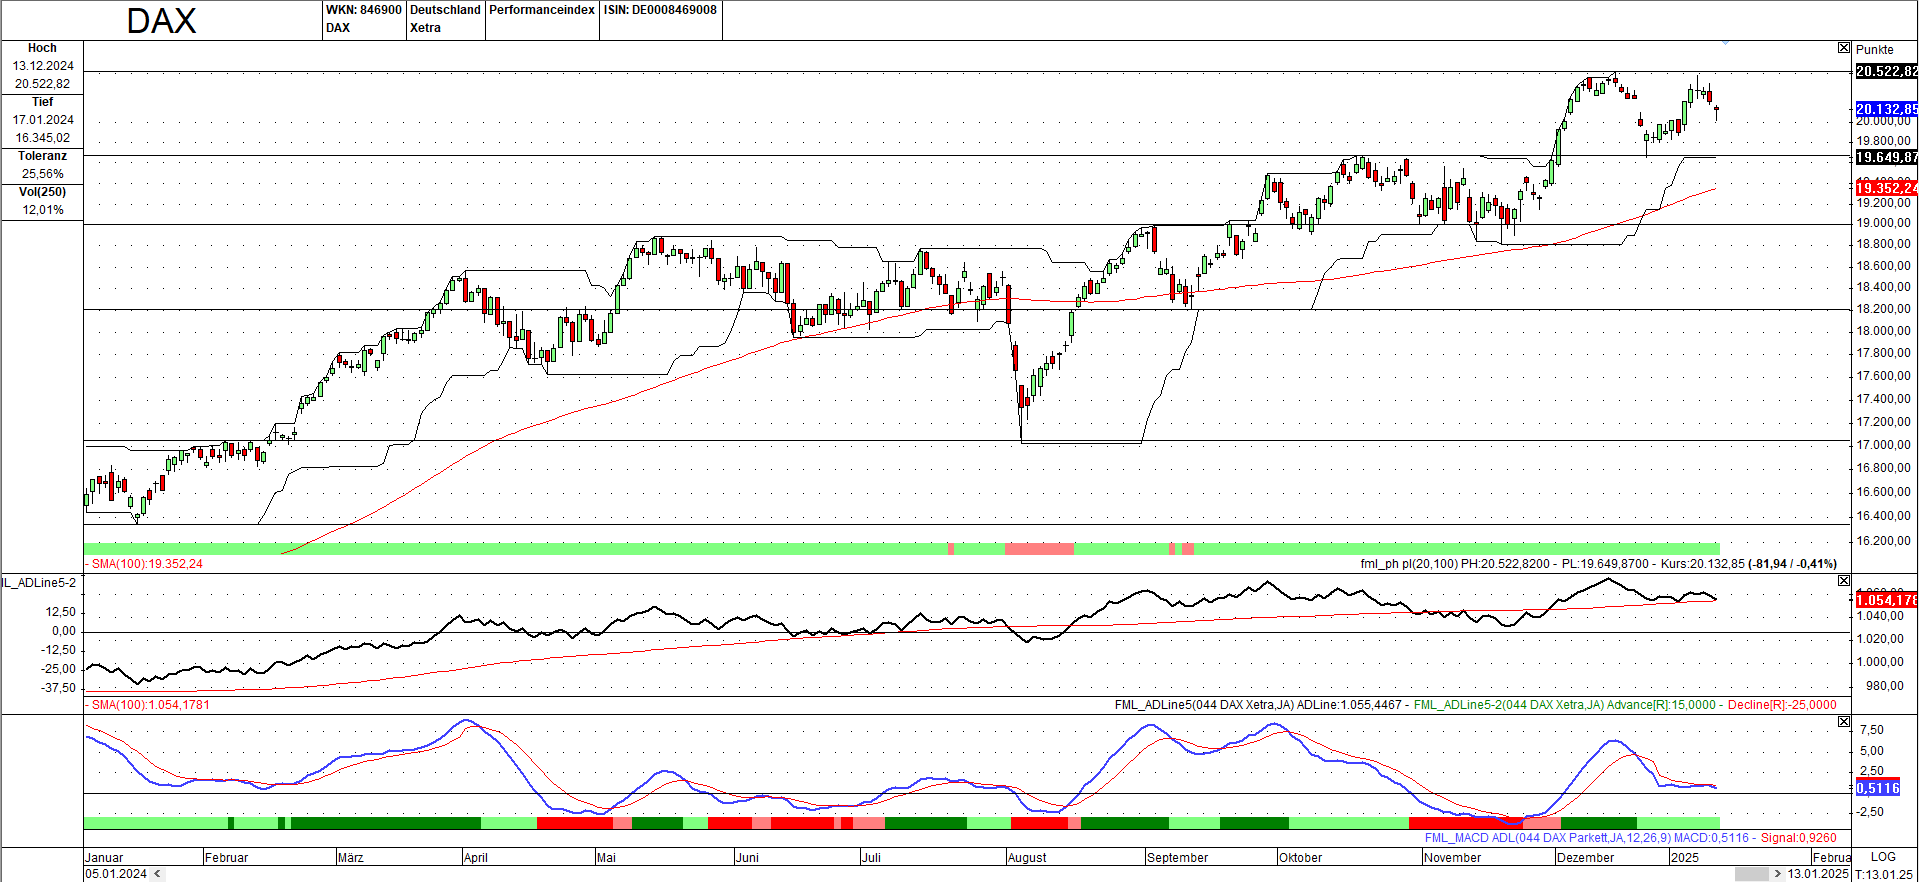This screenshot has height=882, width=1920.
Task: Select the April label on time axis
Action: pos(475,858)
